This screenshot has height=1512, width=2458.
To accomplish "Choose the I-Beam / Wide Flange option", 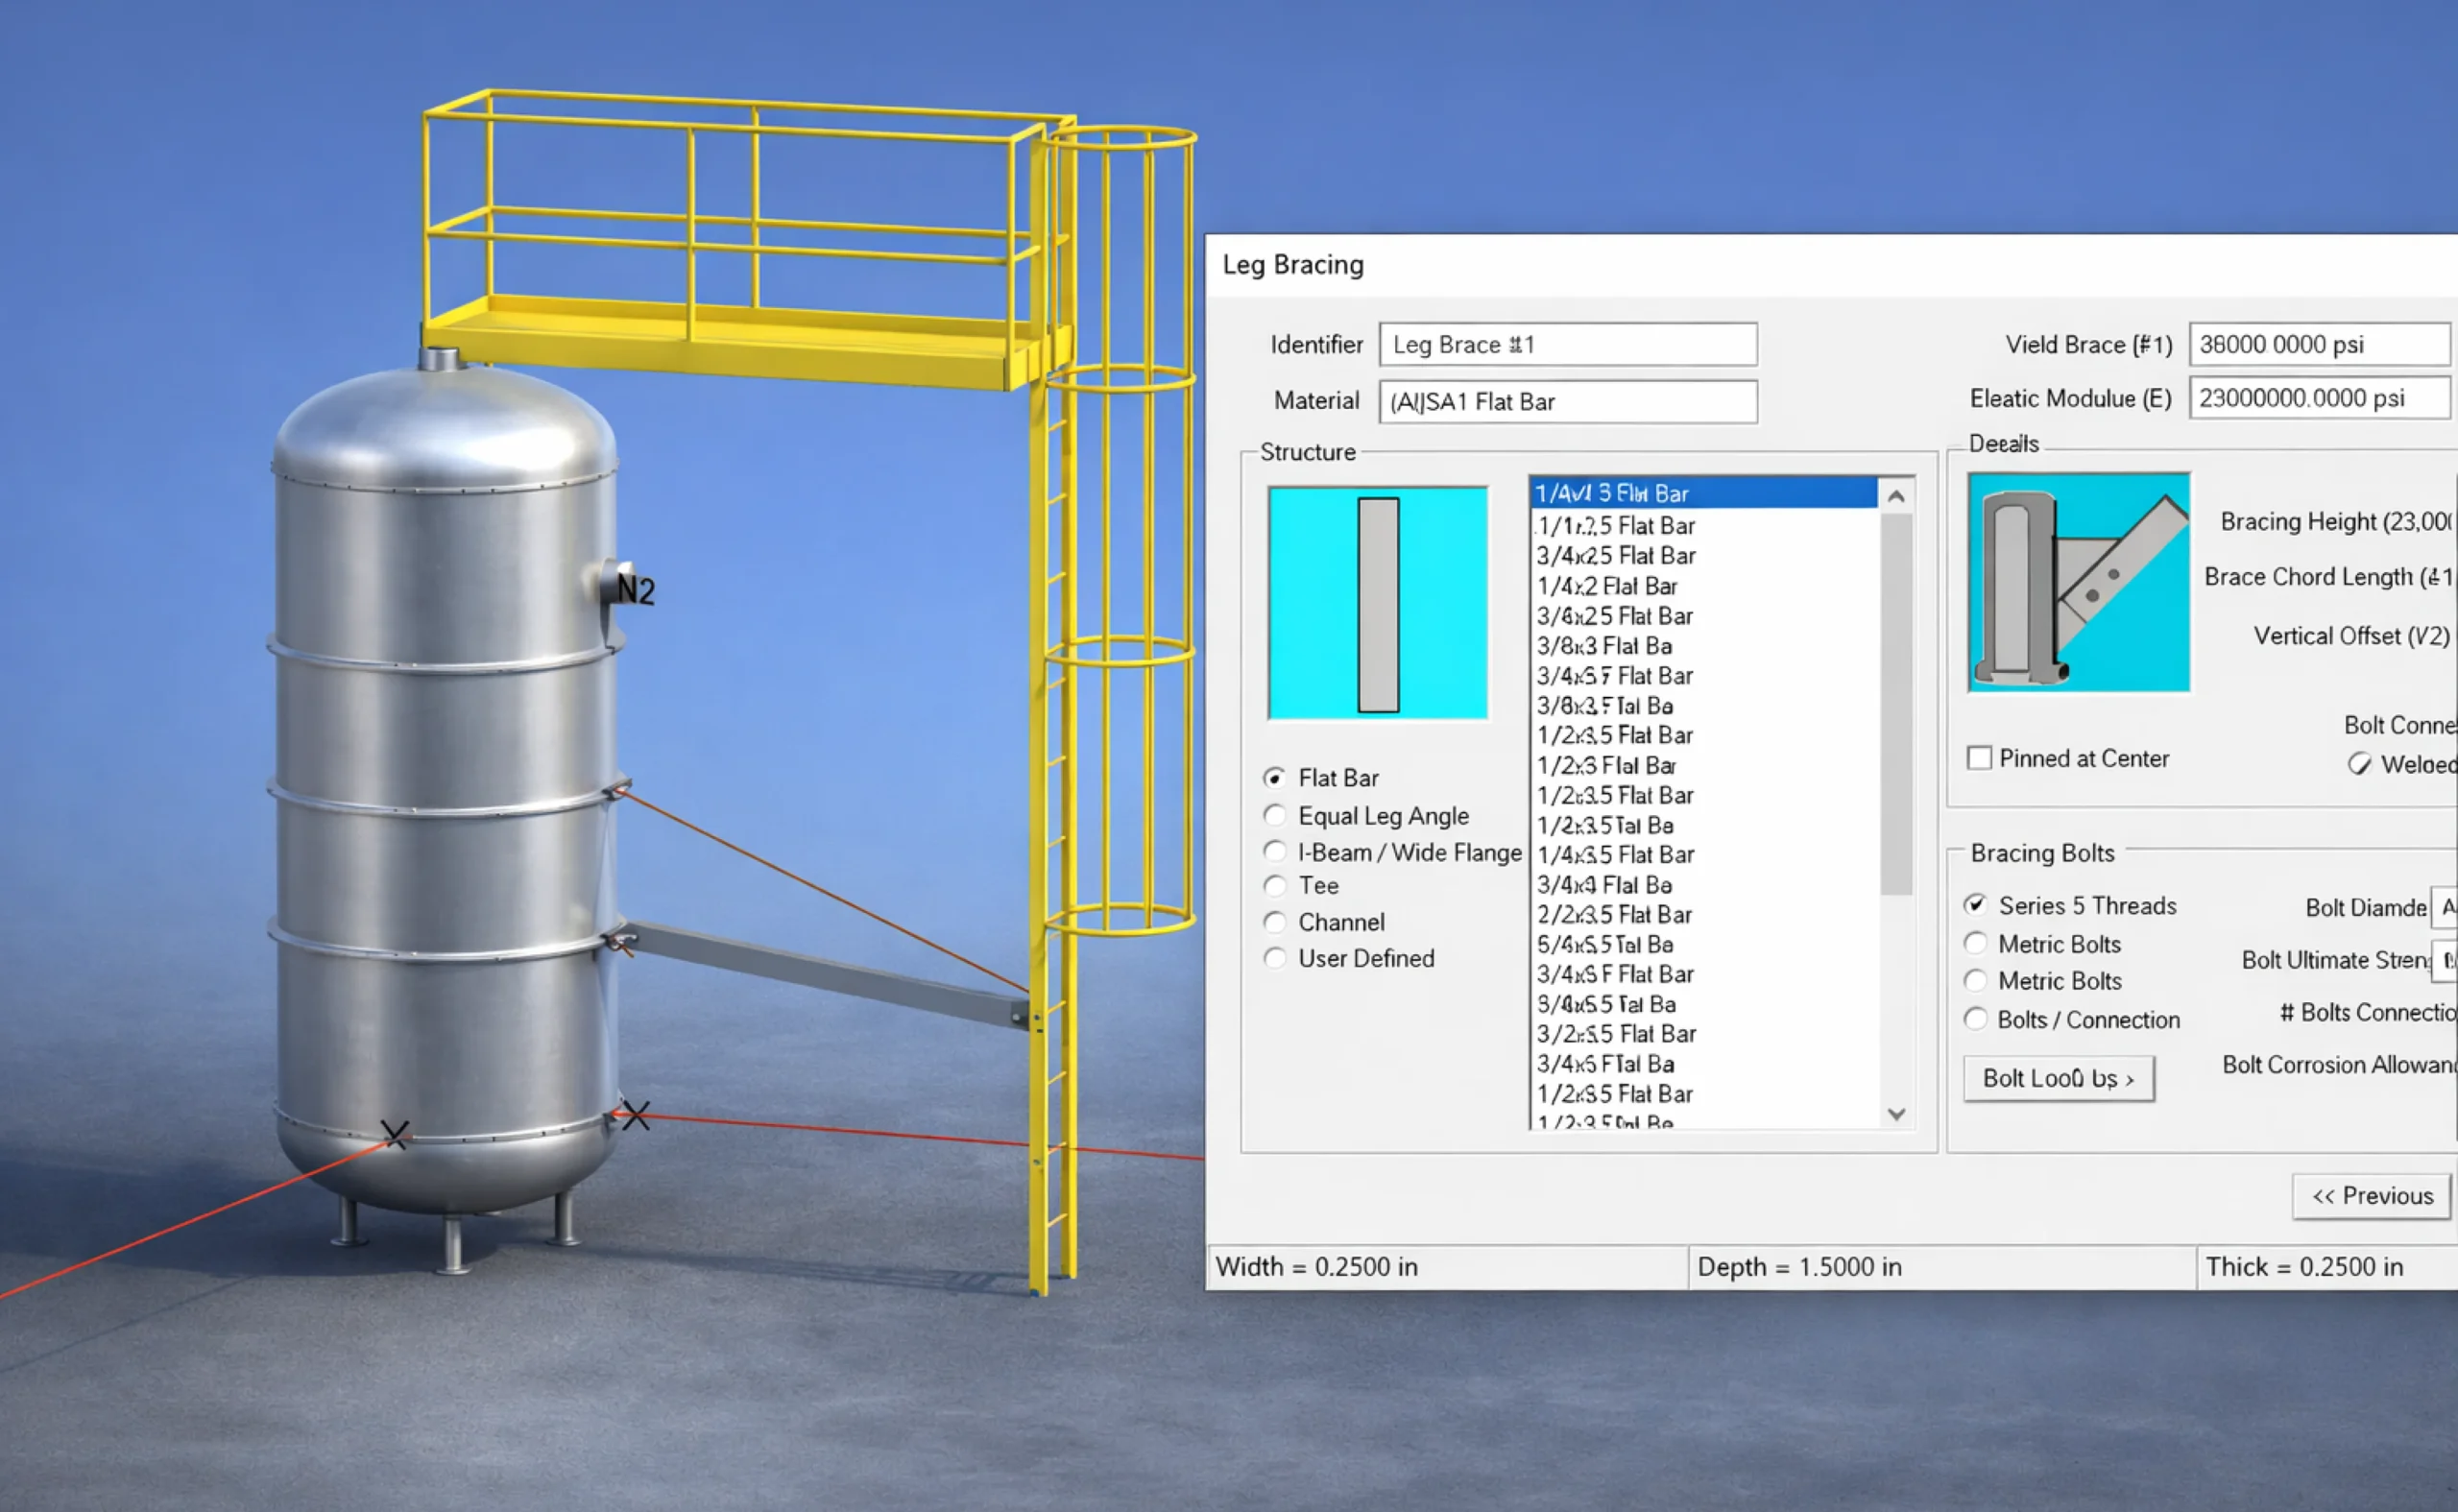I will click(x=1275, y=852).
